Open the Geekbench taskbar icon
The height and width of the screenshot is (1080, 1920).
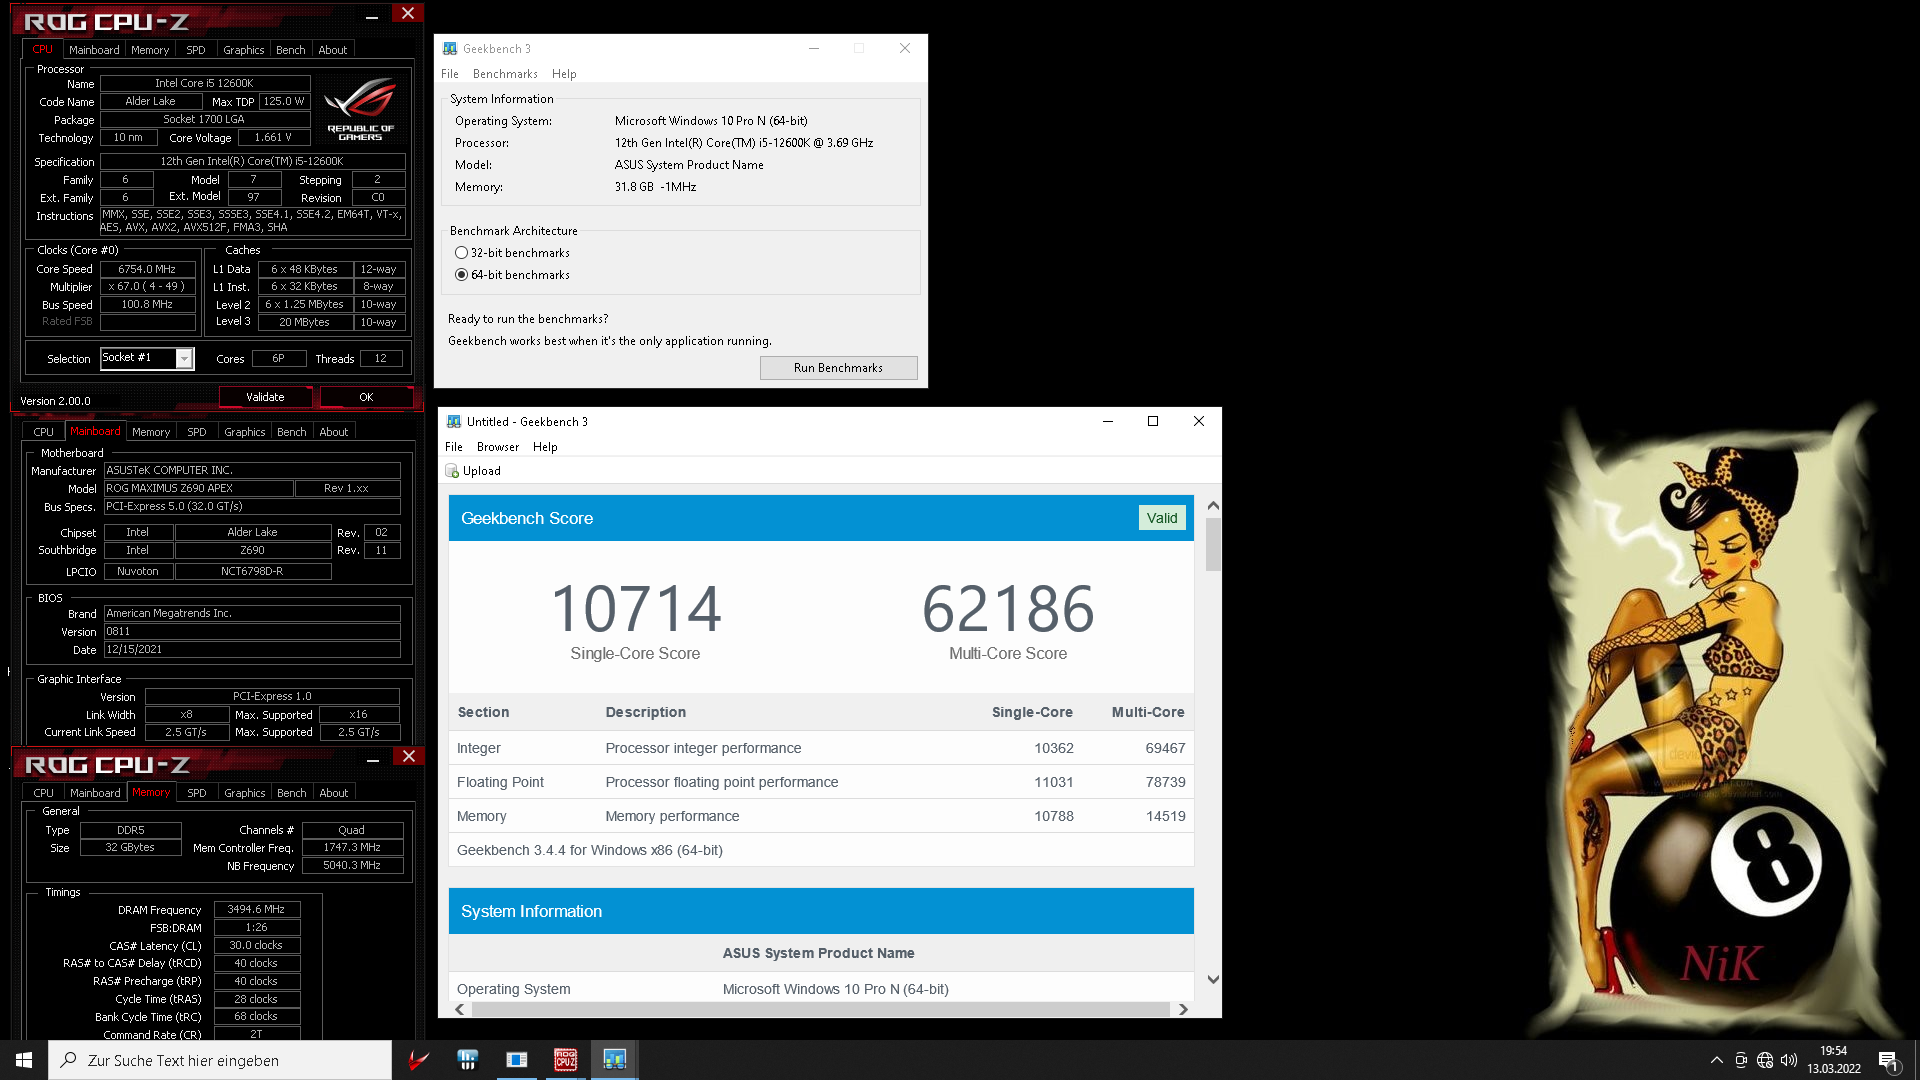[615, 1060]
